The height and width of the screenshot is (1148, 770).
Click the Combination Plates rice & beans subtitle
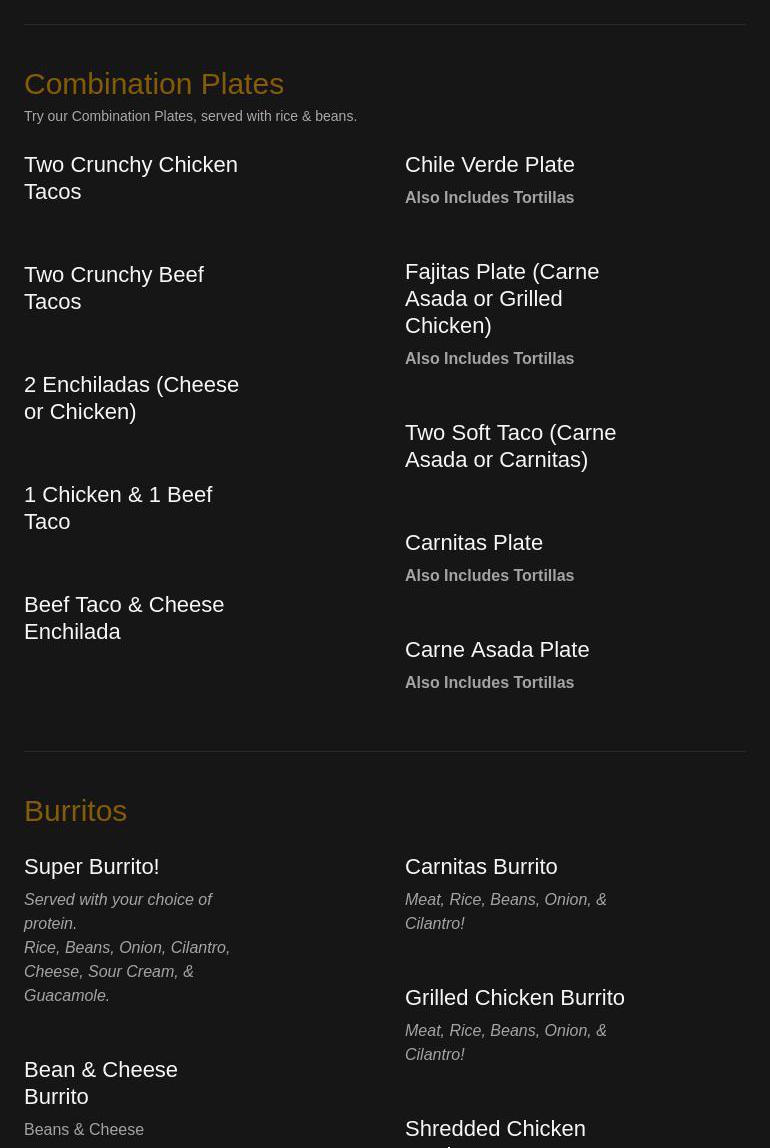190,116
